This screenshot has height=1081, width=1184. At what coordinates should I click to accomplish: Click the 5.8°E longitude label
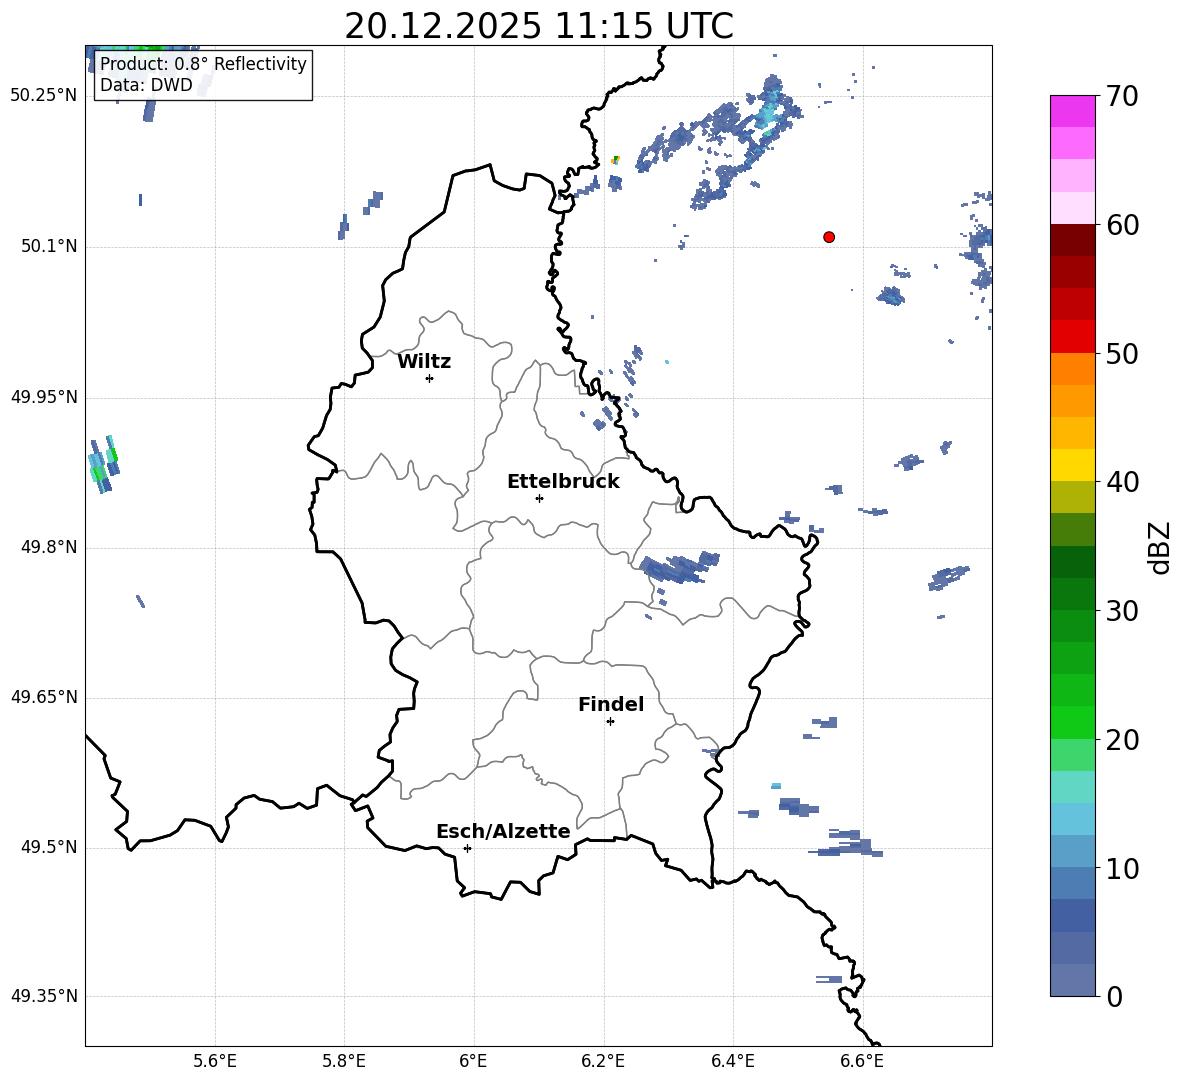pyautogui.click(x=344, y=1061)
